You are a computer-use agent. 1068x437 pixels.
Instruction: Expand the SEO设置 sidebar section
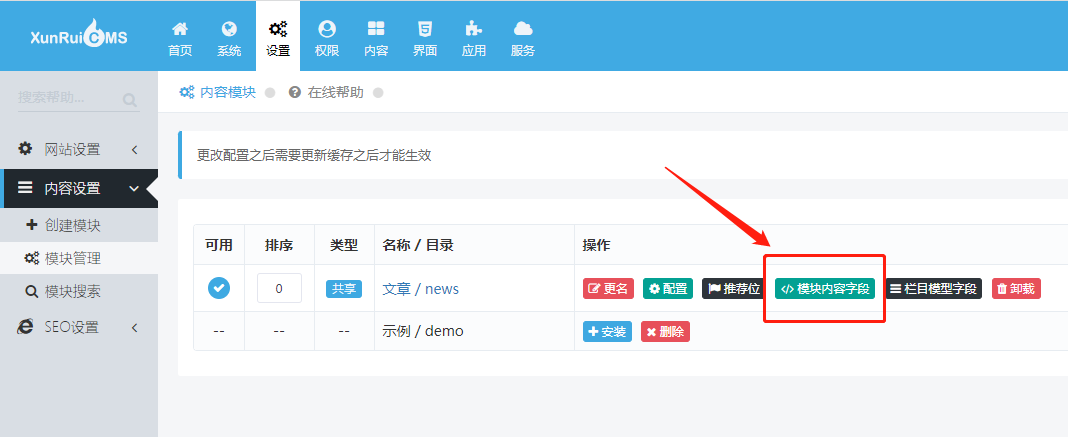point(79,327)
